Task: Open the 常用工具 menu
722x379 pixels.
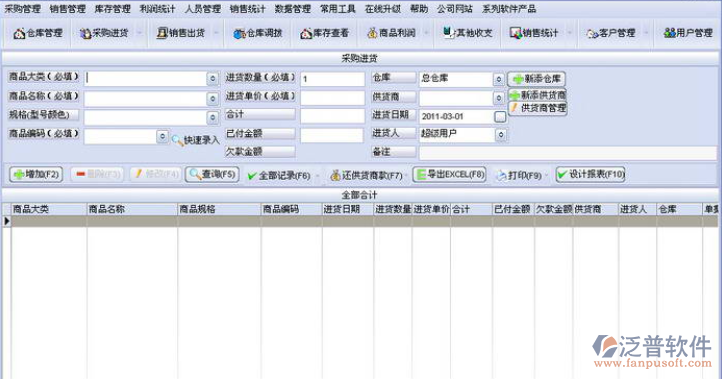Action: point(338,9)
